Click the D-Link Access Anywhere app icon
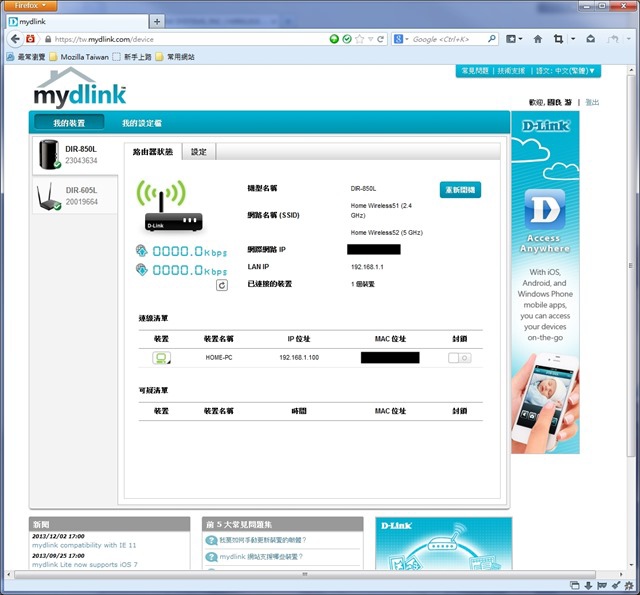The image size is (640, 595). click(x=545, y=209)
